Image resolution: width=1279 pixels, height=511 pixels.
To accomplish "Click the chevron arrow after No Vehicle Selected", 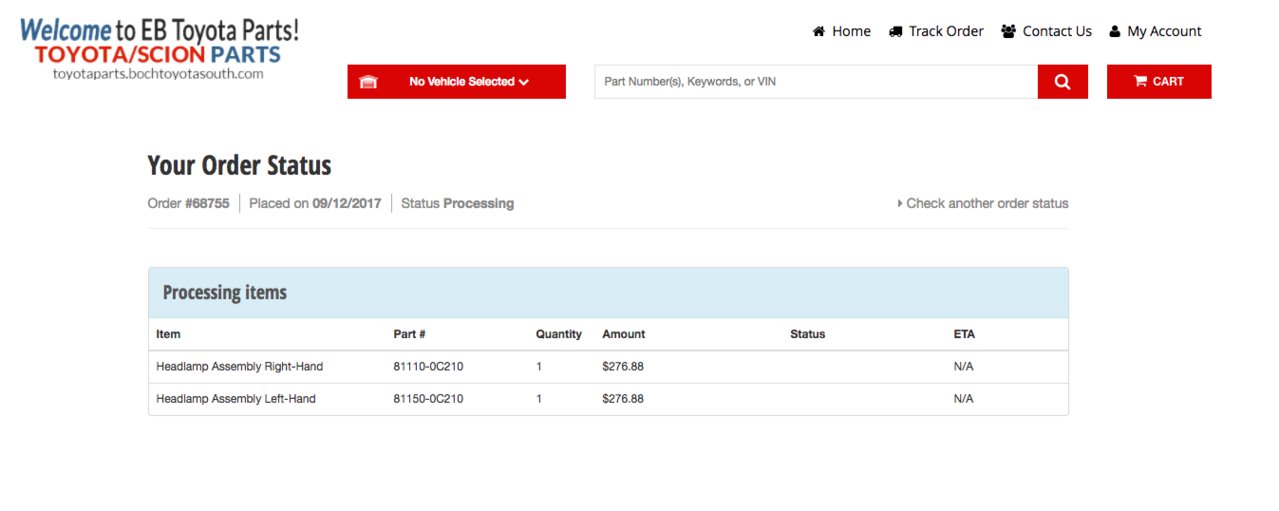I will pyautogui.click(x=524, y=82).
